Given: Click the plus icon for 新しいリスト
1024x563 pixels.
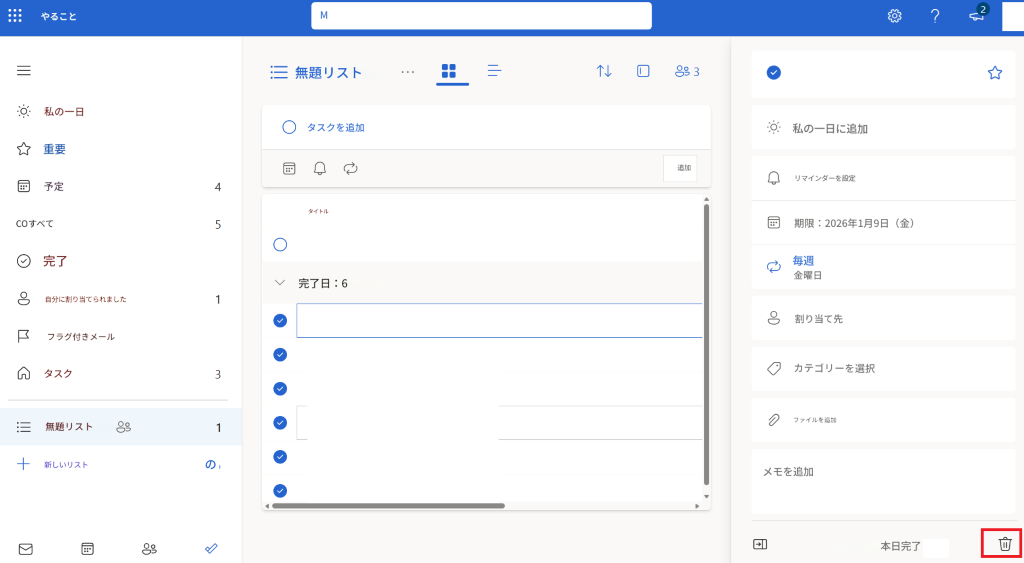Looking at the screenshot, I should pos(23,464).
